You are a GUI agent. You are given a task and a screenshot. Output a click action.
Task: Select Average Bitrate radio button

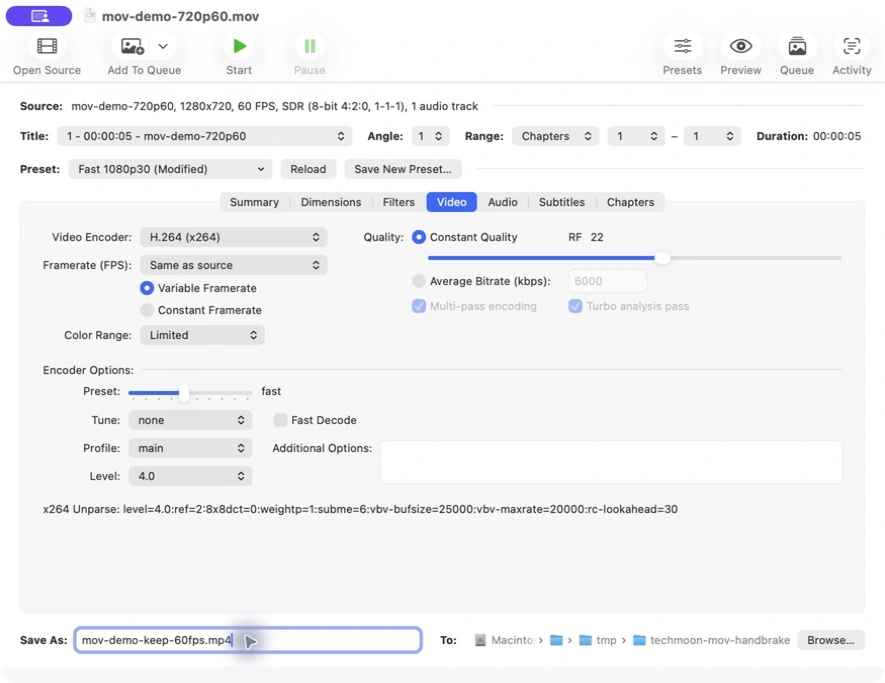pyautogui.click(x=419, y=281)
